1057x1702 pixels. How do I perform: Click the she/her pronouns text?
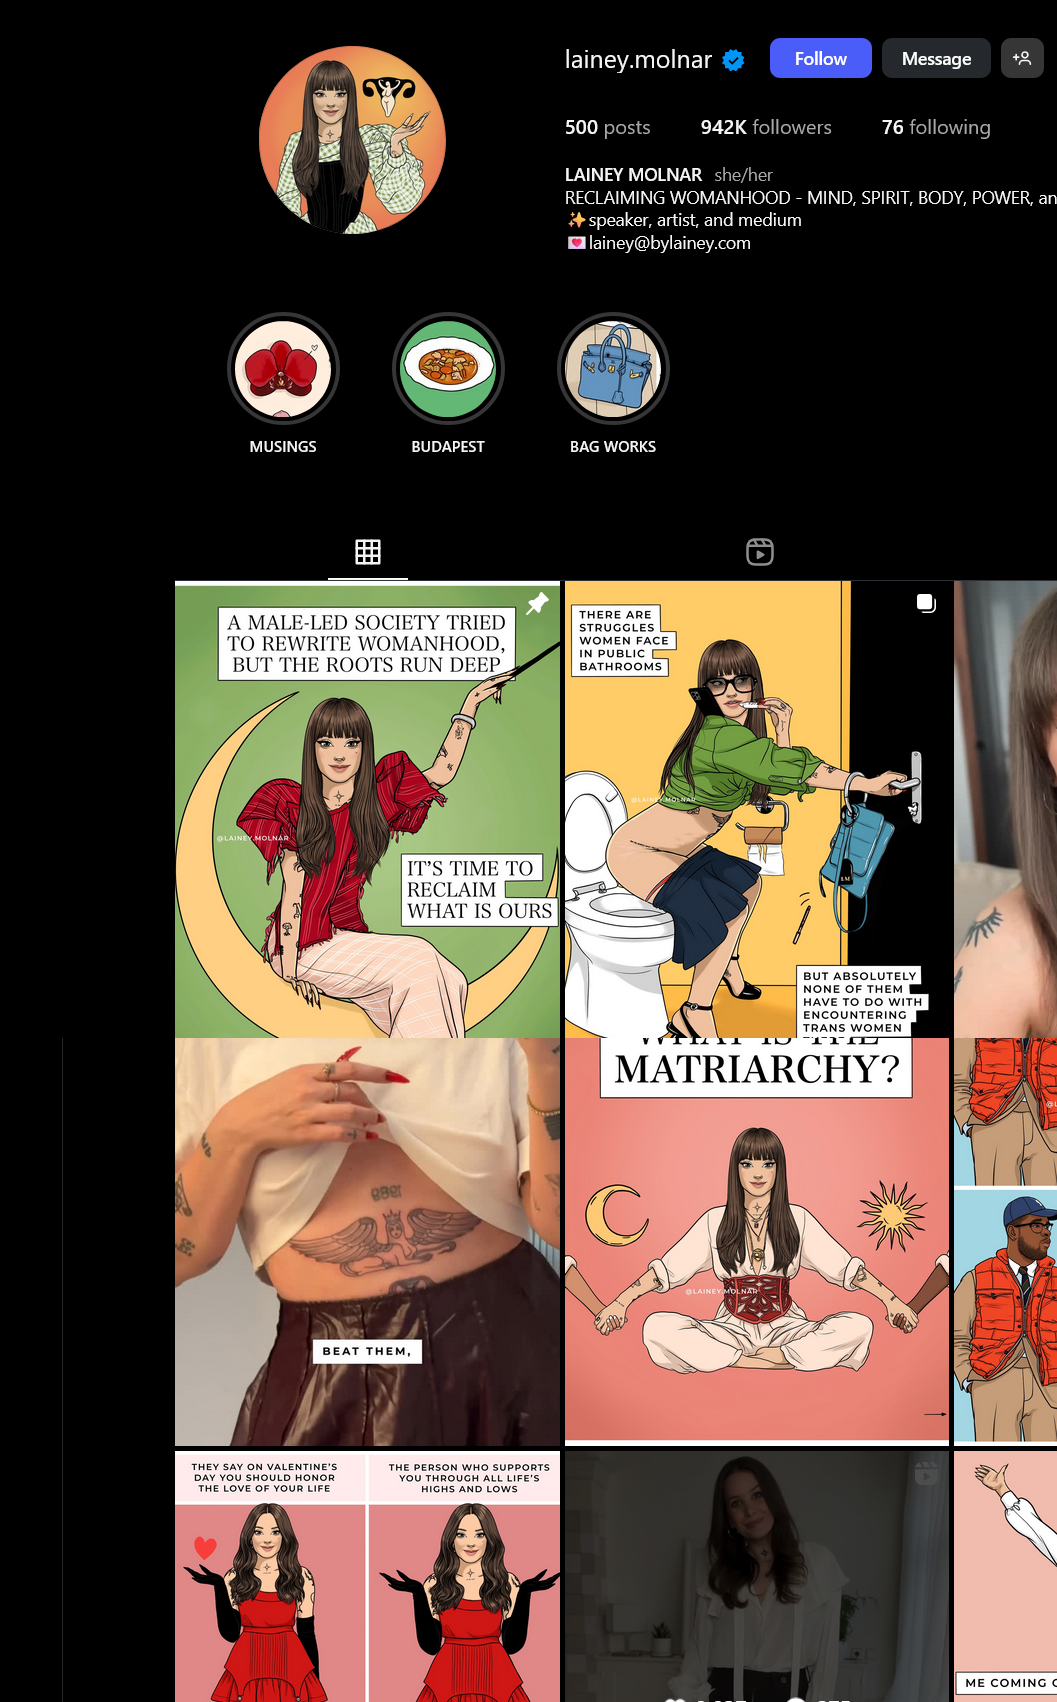[x=743, y=175]
